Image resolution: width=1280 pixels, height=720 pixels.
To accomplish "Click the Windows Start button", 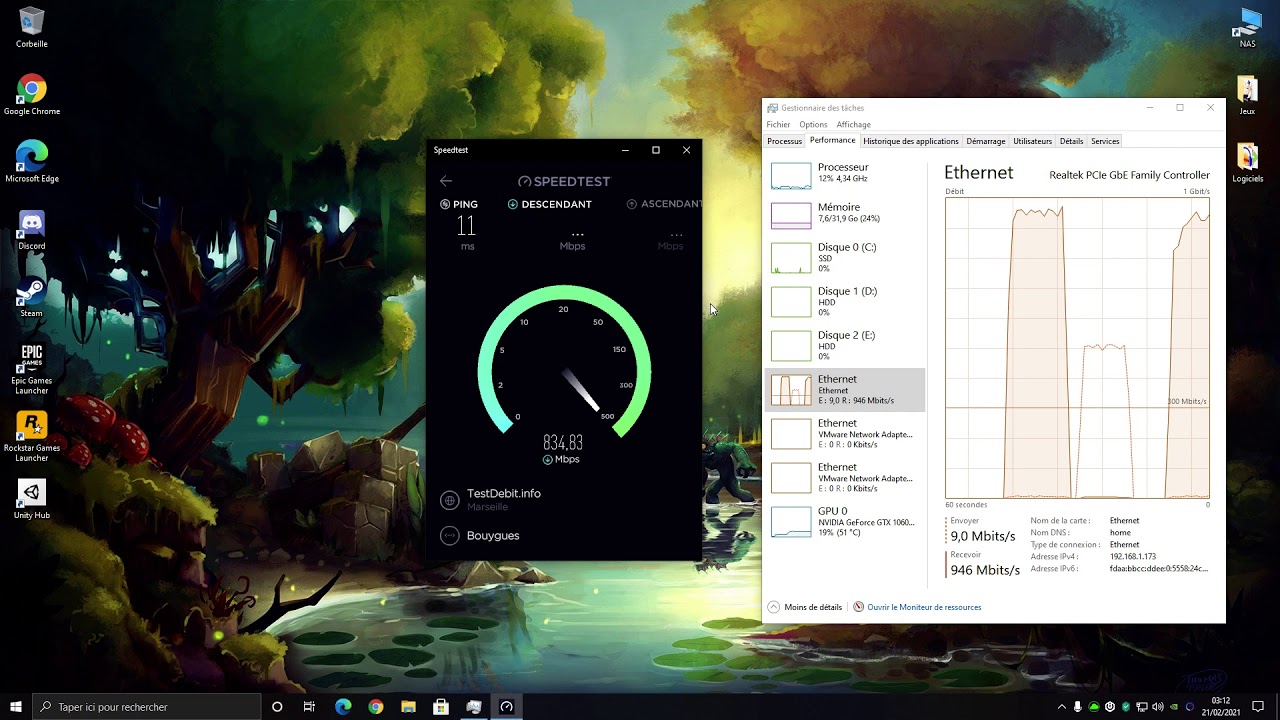I will (16, 707).
